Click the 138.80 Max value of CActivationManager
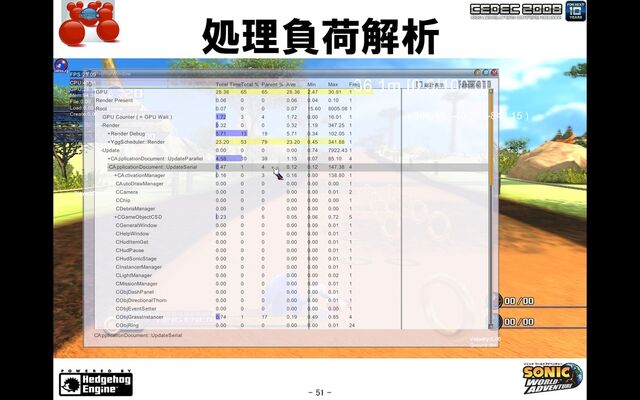 pos(336,176)
